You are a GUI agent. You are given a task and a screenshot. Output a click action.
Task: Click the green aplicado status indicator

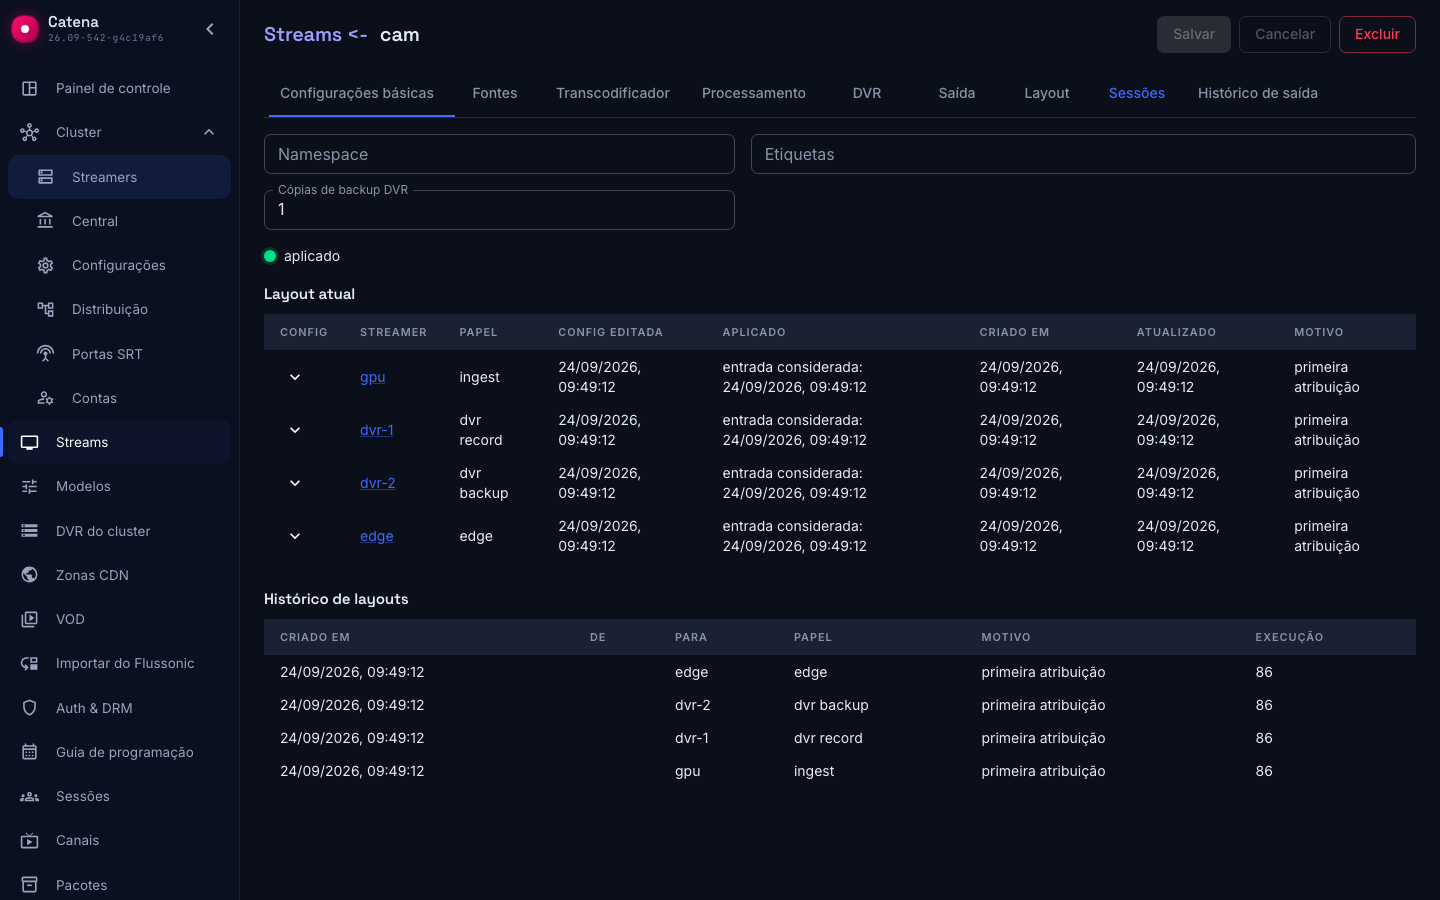[270, 256]
